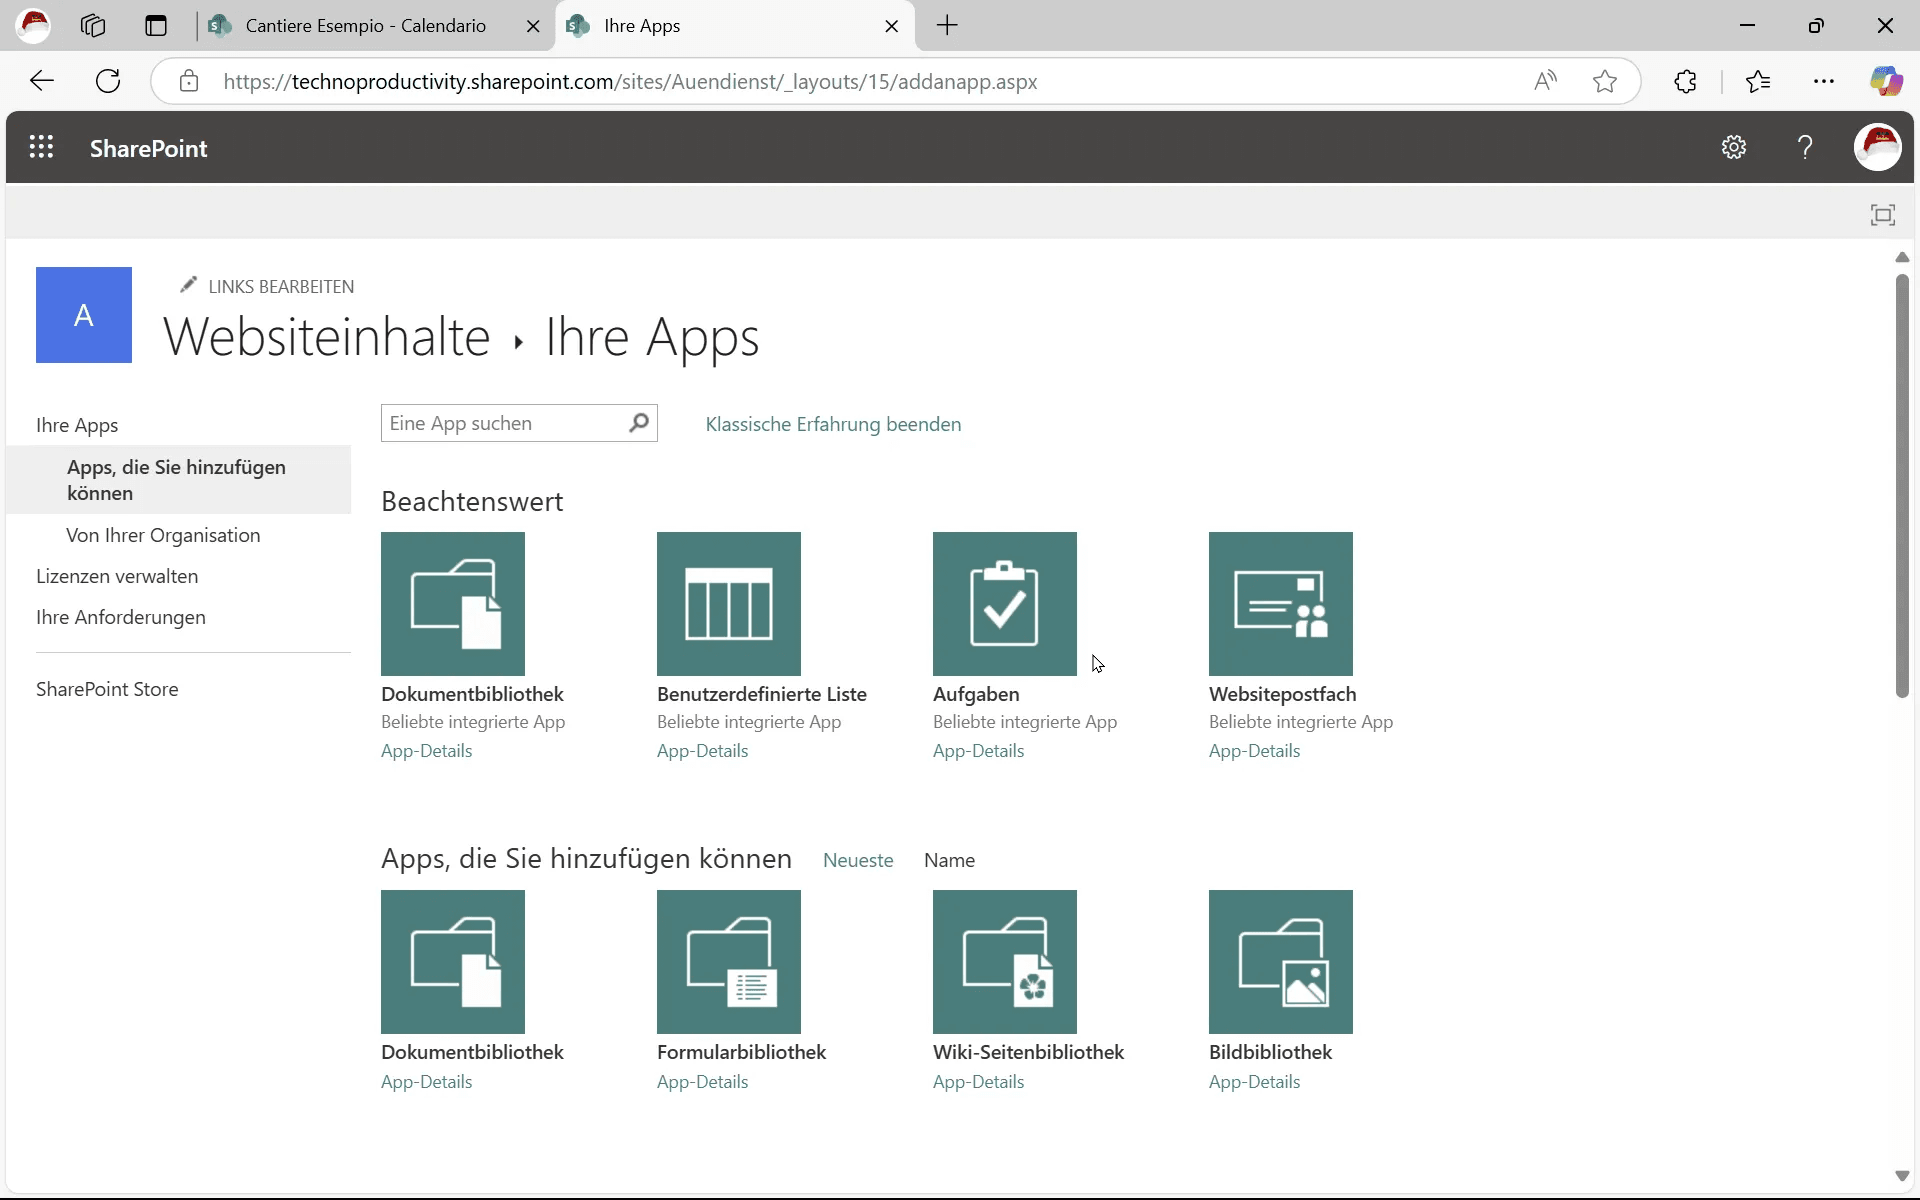Go back with the browser back arrow
The height and width of the screenshot is (1200, 1920).
coord(42,81)
